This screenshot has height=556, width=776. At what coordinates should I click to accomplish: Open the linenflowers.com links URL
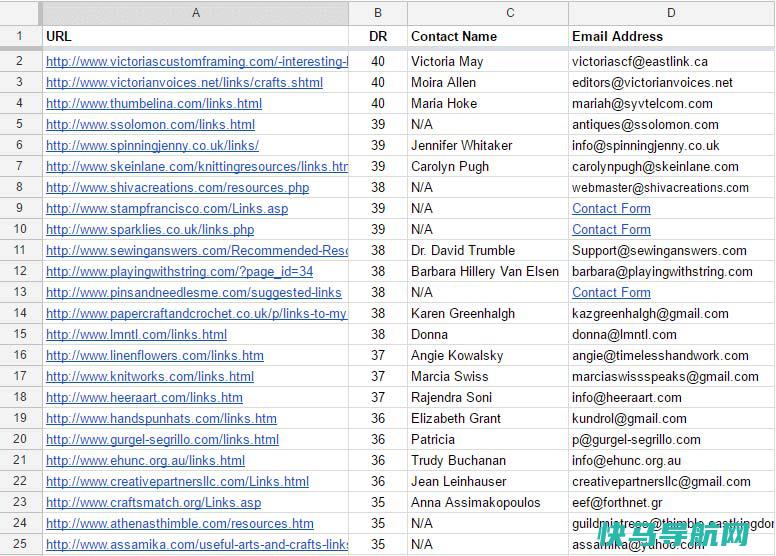[x=155, y=355]
